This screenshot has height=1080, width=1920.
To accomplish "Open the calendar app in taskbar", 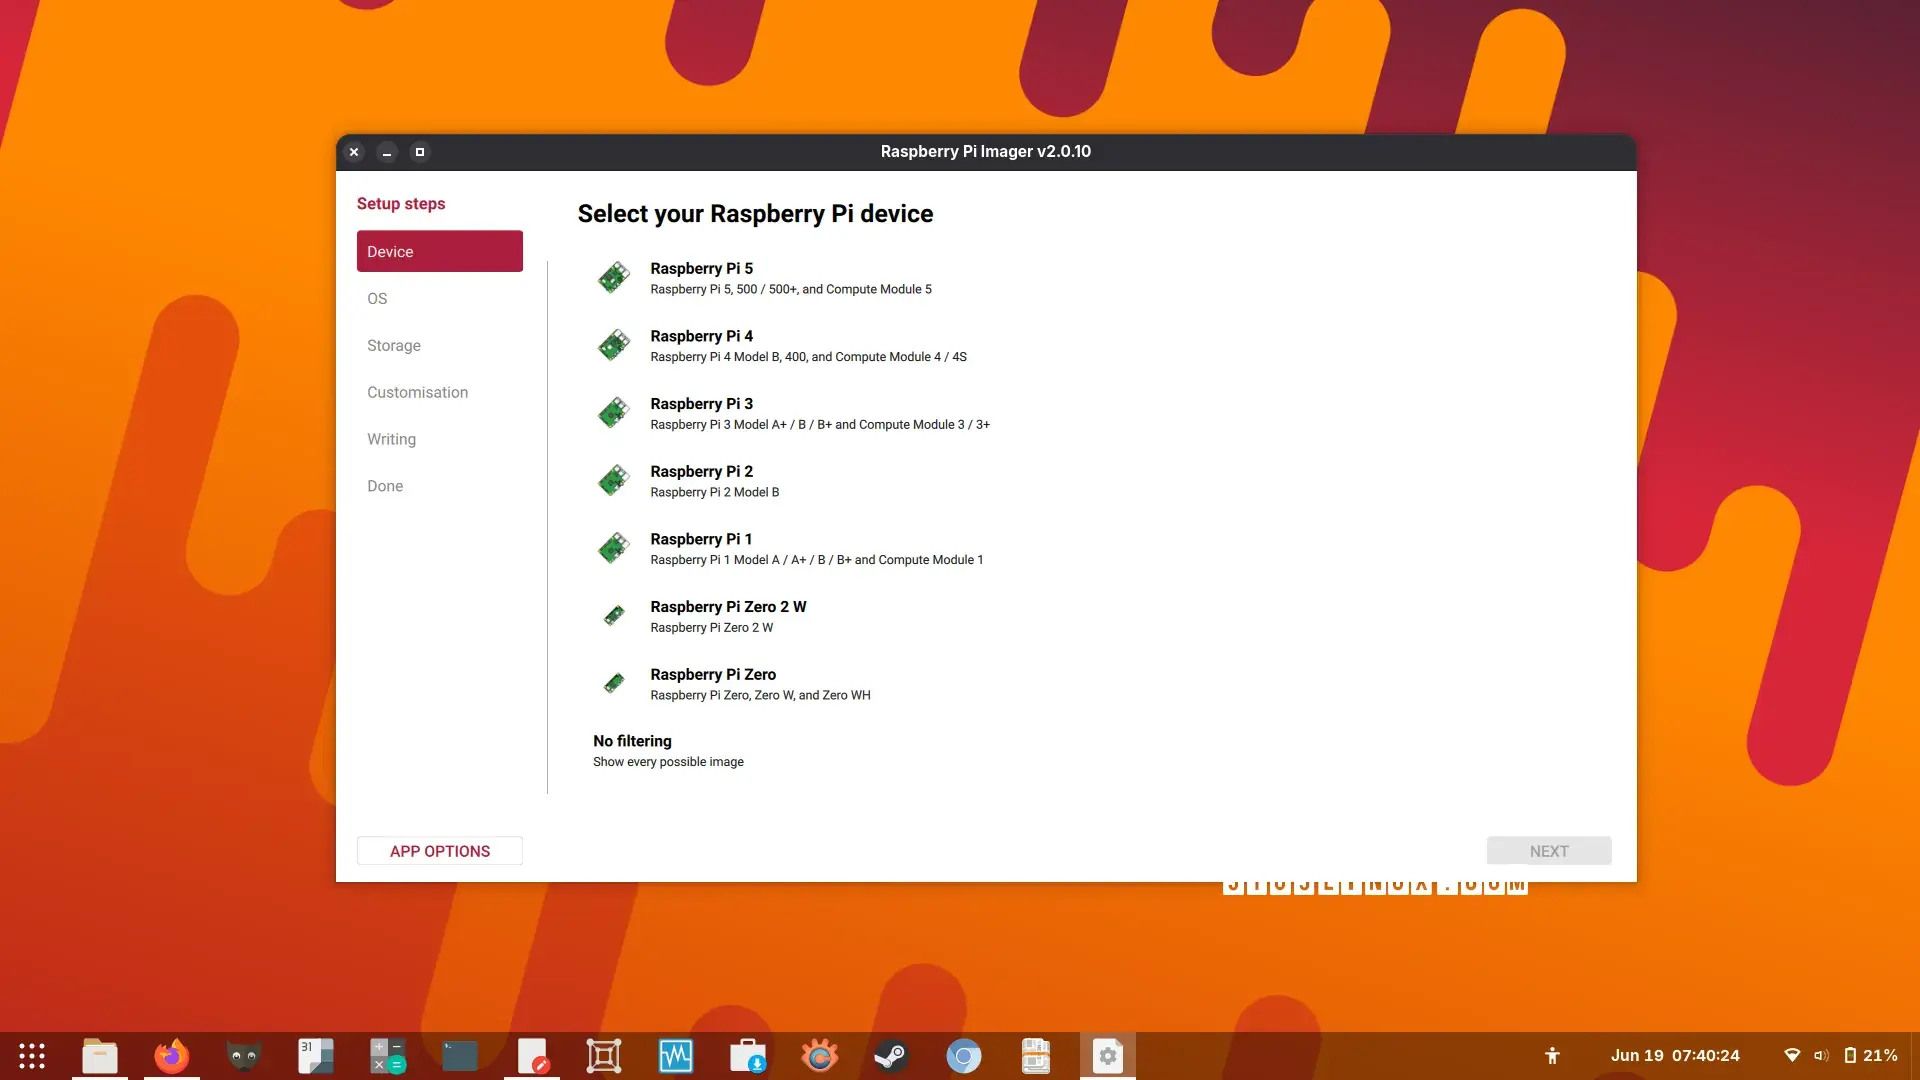I will point(316,1056).
